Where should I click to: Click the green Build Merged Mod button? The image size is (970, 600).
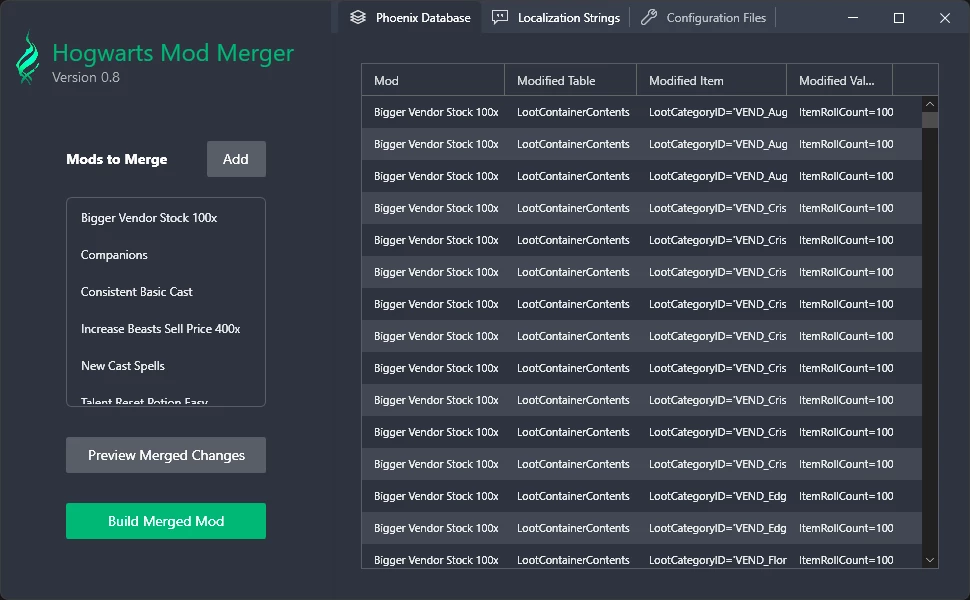click(x=166, y=521)
